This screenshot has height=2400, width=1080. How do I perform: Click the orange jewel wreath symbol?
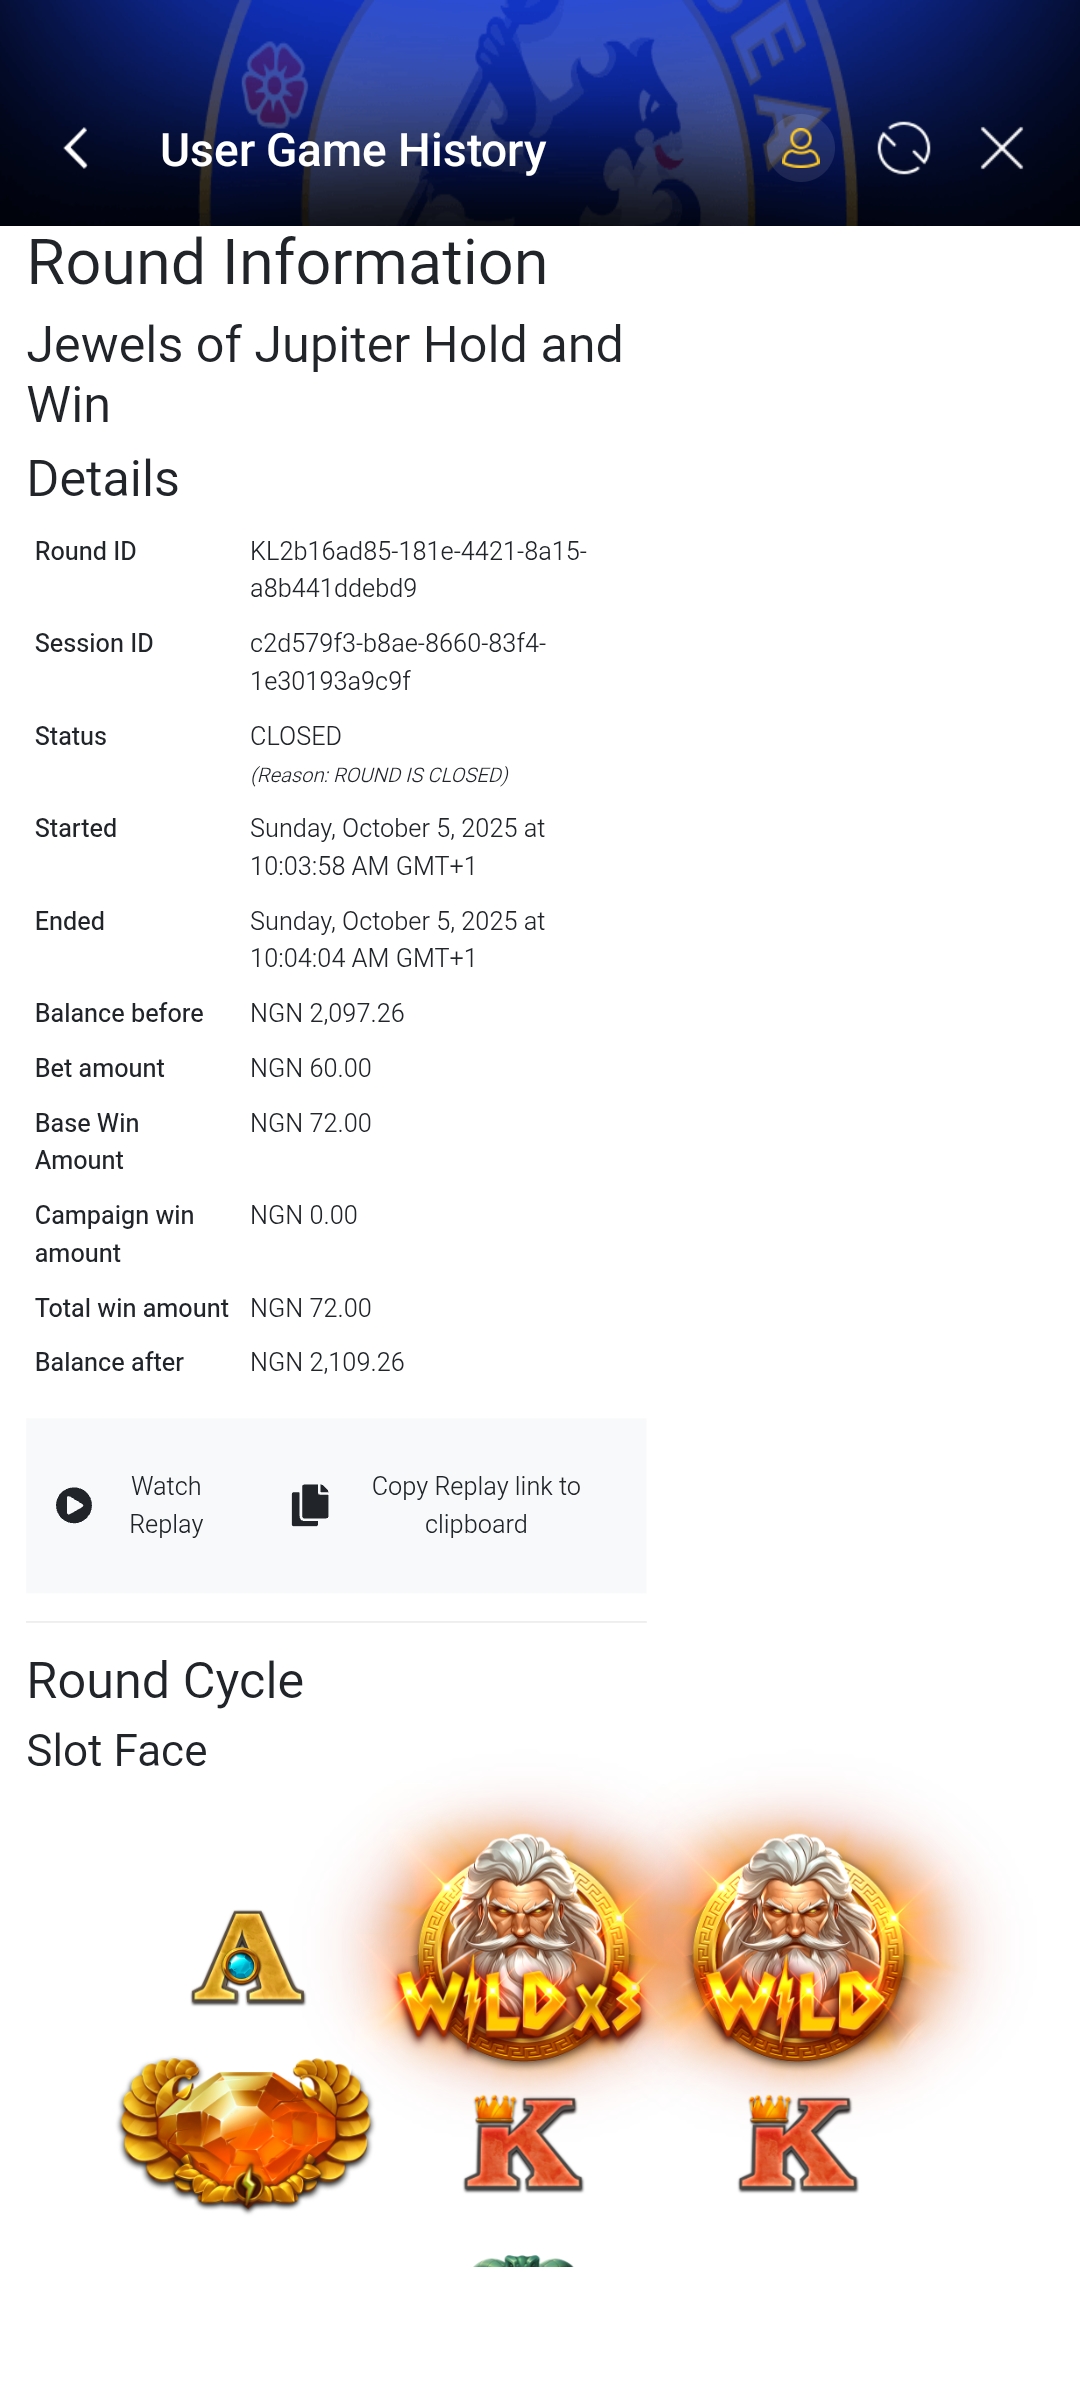click(246, 2132)
